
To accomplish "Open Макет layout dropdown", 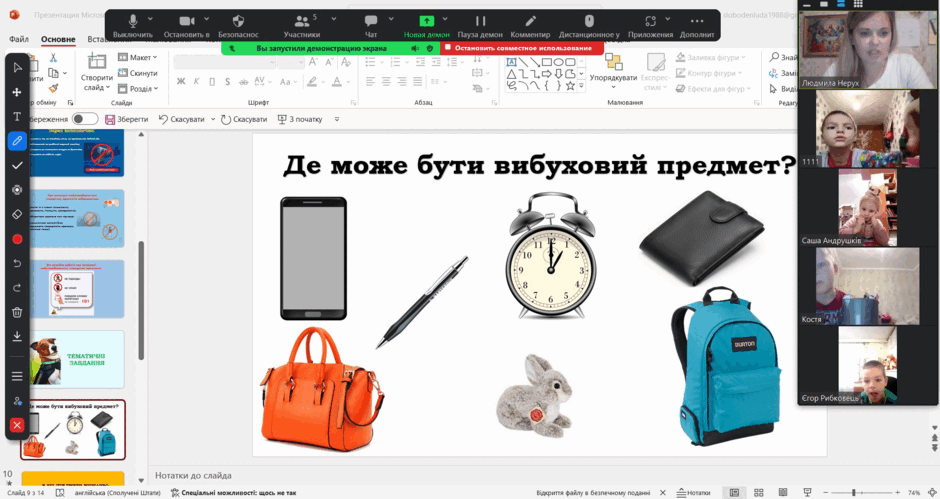I will [138, 58].
